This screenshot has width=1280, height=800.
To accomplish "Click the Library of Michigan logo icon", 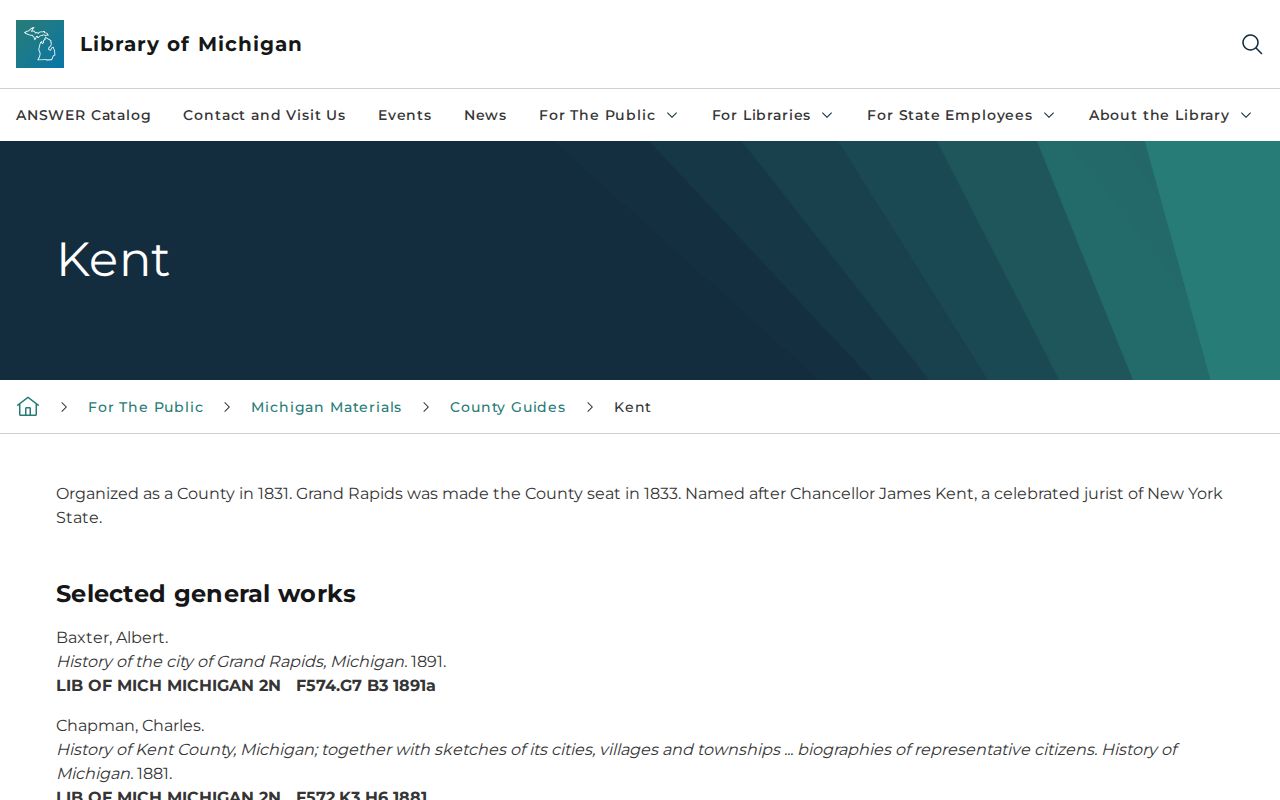I will [x=40, y=44].
